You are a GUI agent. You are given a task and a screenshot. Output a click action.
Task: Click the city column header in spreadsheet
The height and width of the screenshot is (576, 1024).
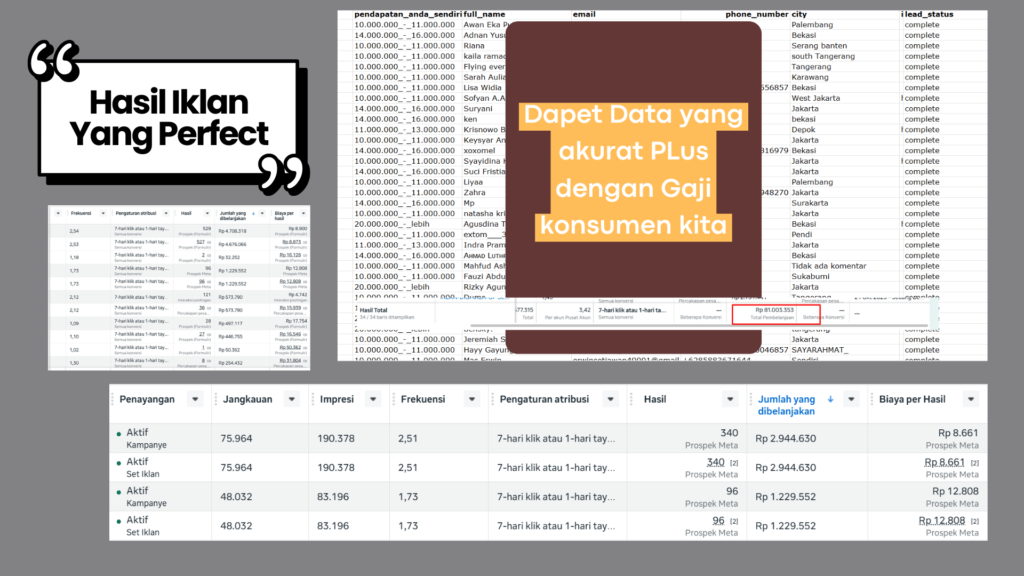[799, 15]
